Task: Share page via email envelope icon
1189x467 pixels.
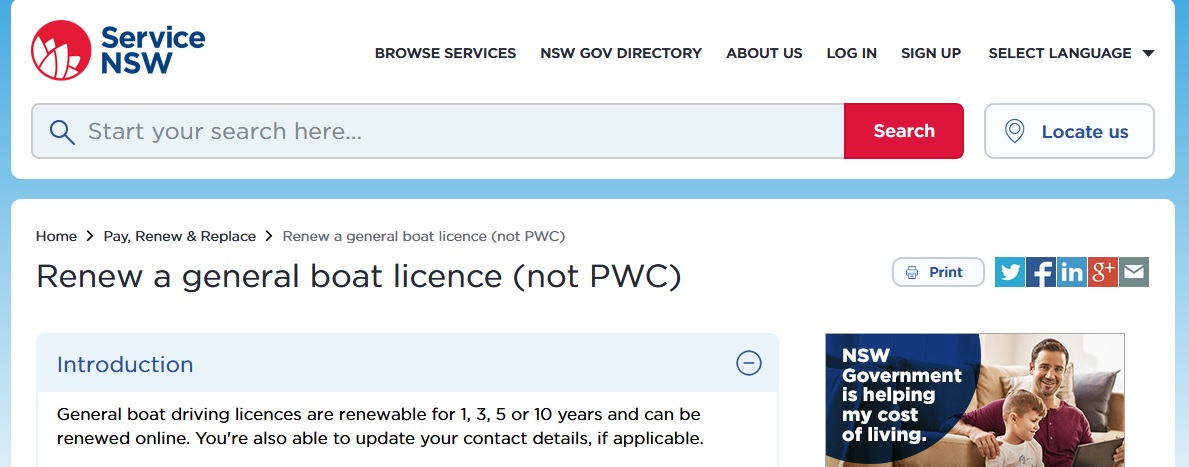Action: (x=1134, y=272)
